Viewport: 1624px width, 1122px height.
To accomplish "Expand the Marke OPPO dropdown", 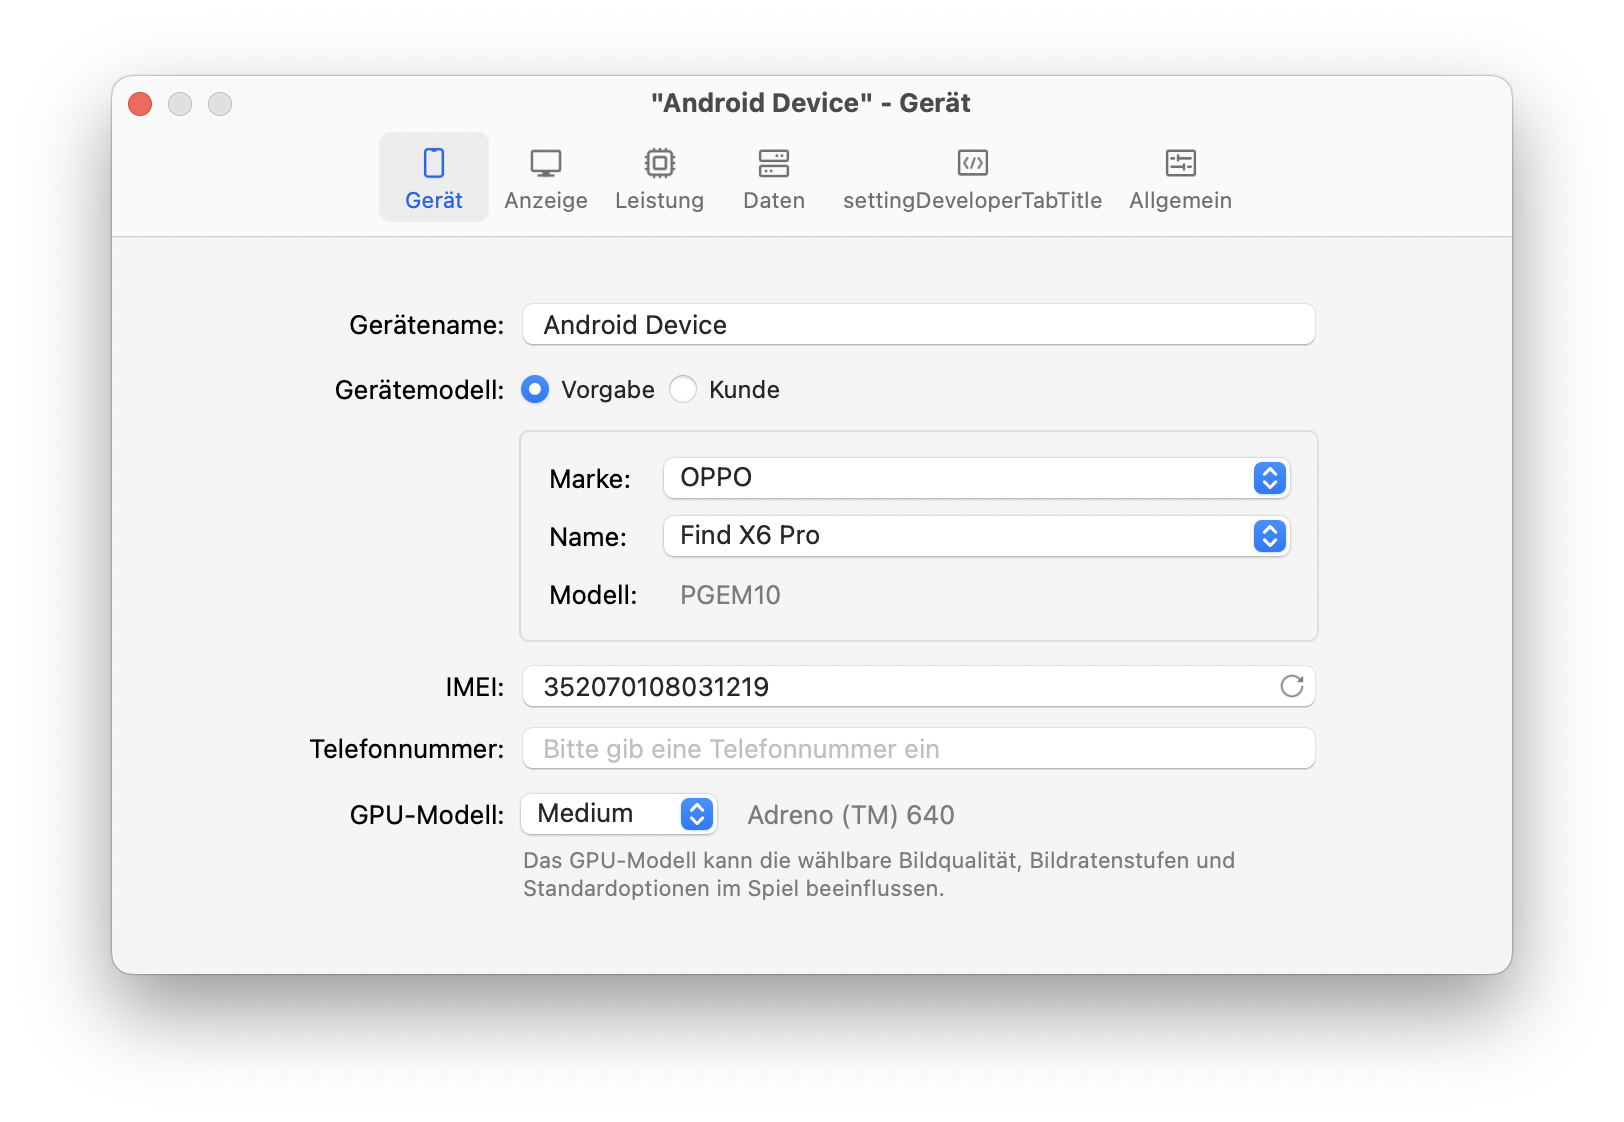I will coord(975,478).
